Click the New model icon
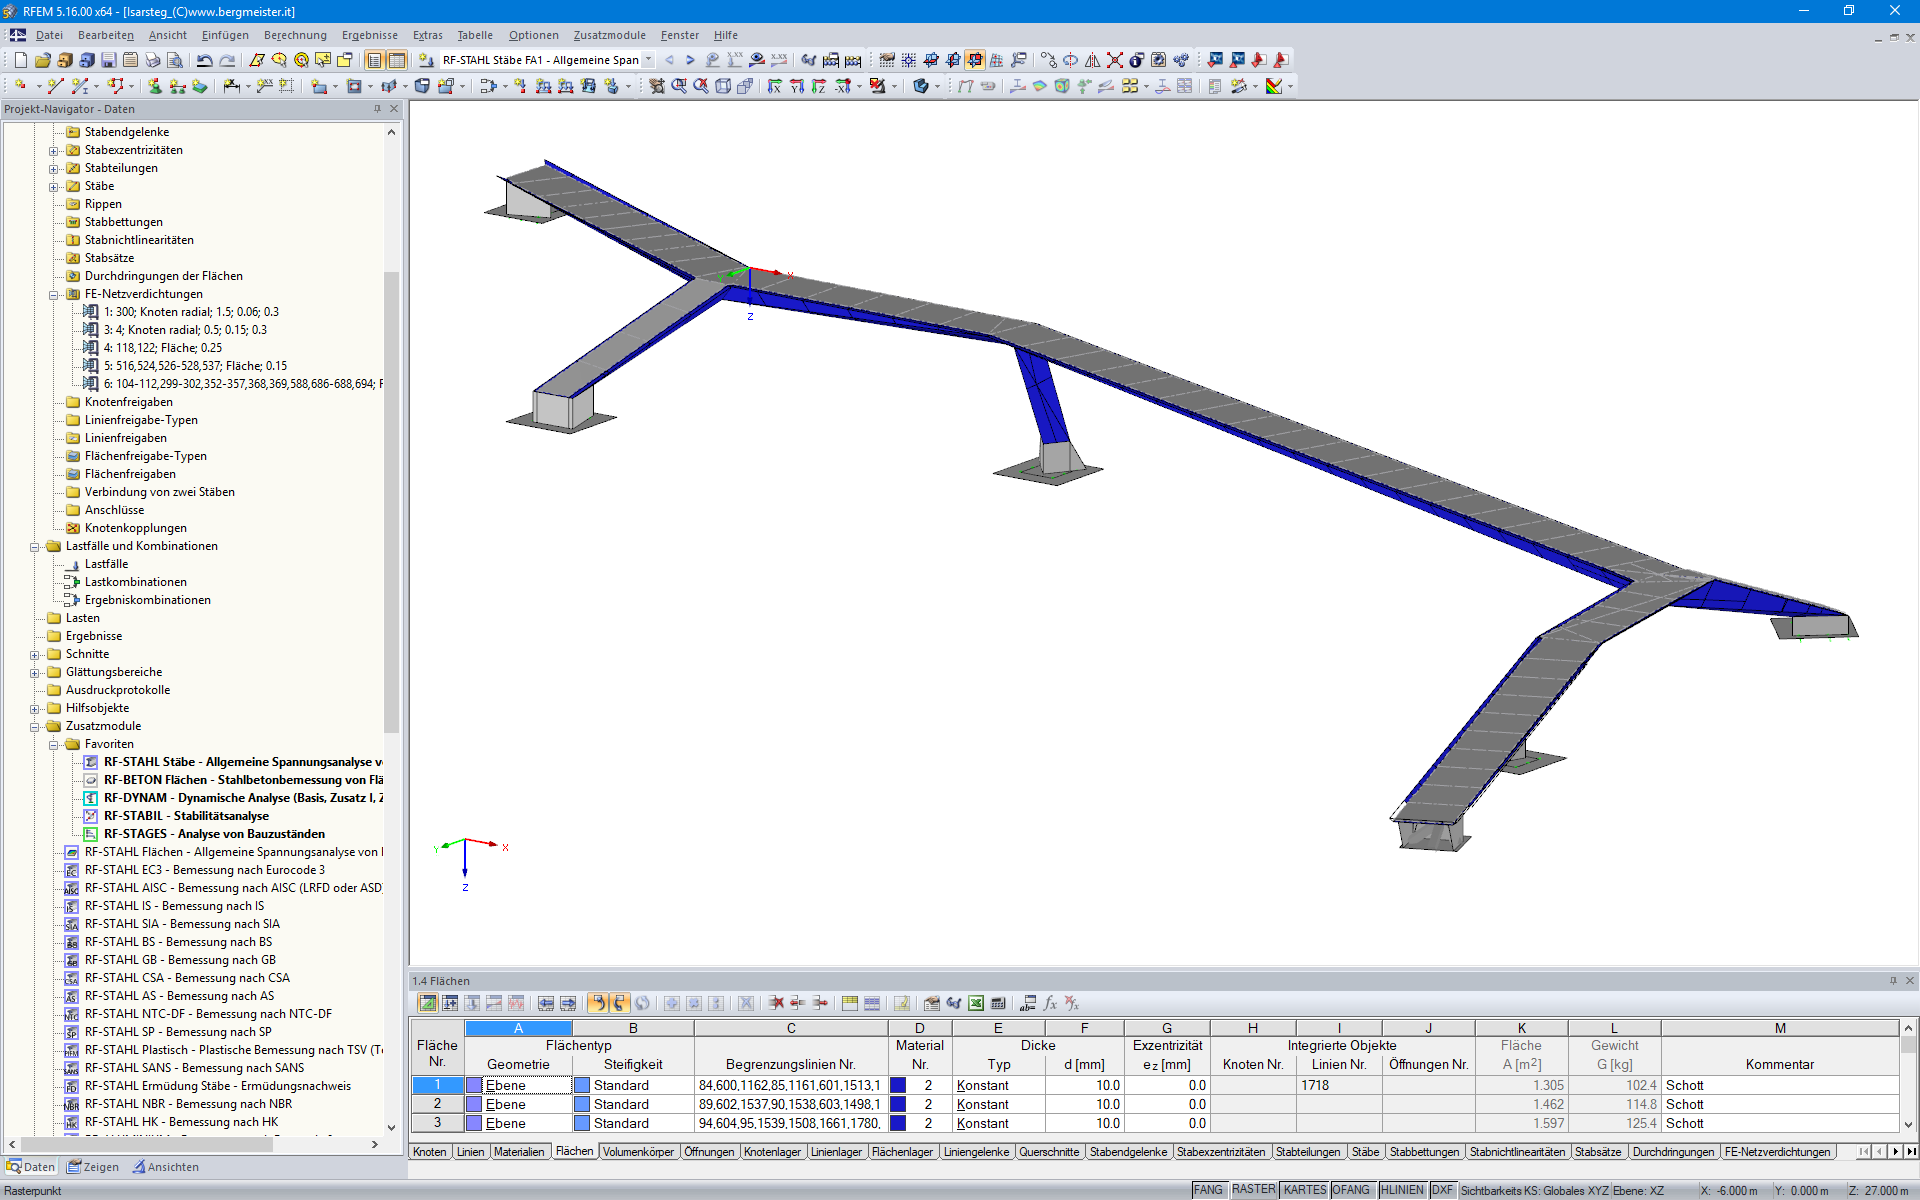The image size is (1920, 1200). click(x=20, y=60)
